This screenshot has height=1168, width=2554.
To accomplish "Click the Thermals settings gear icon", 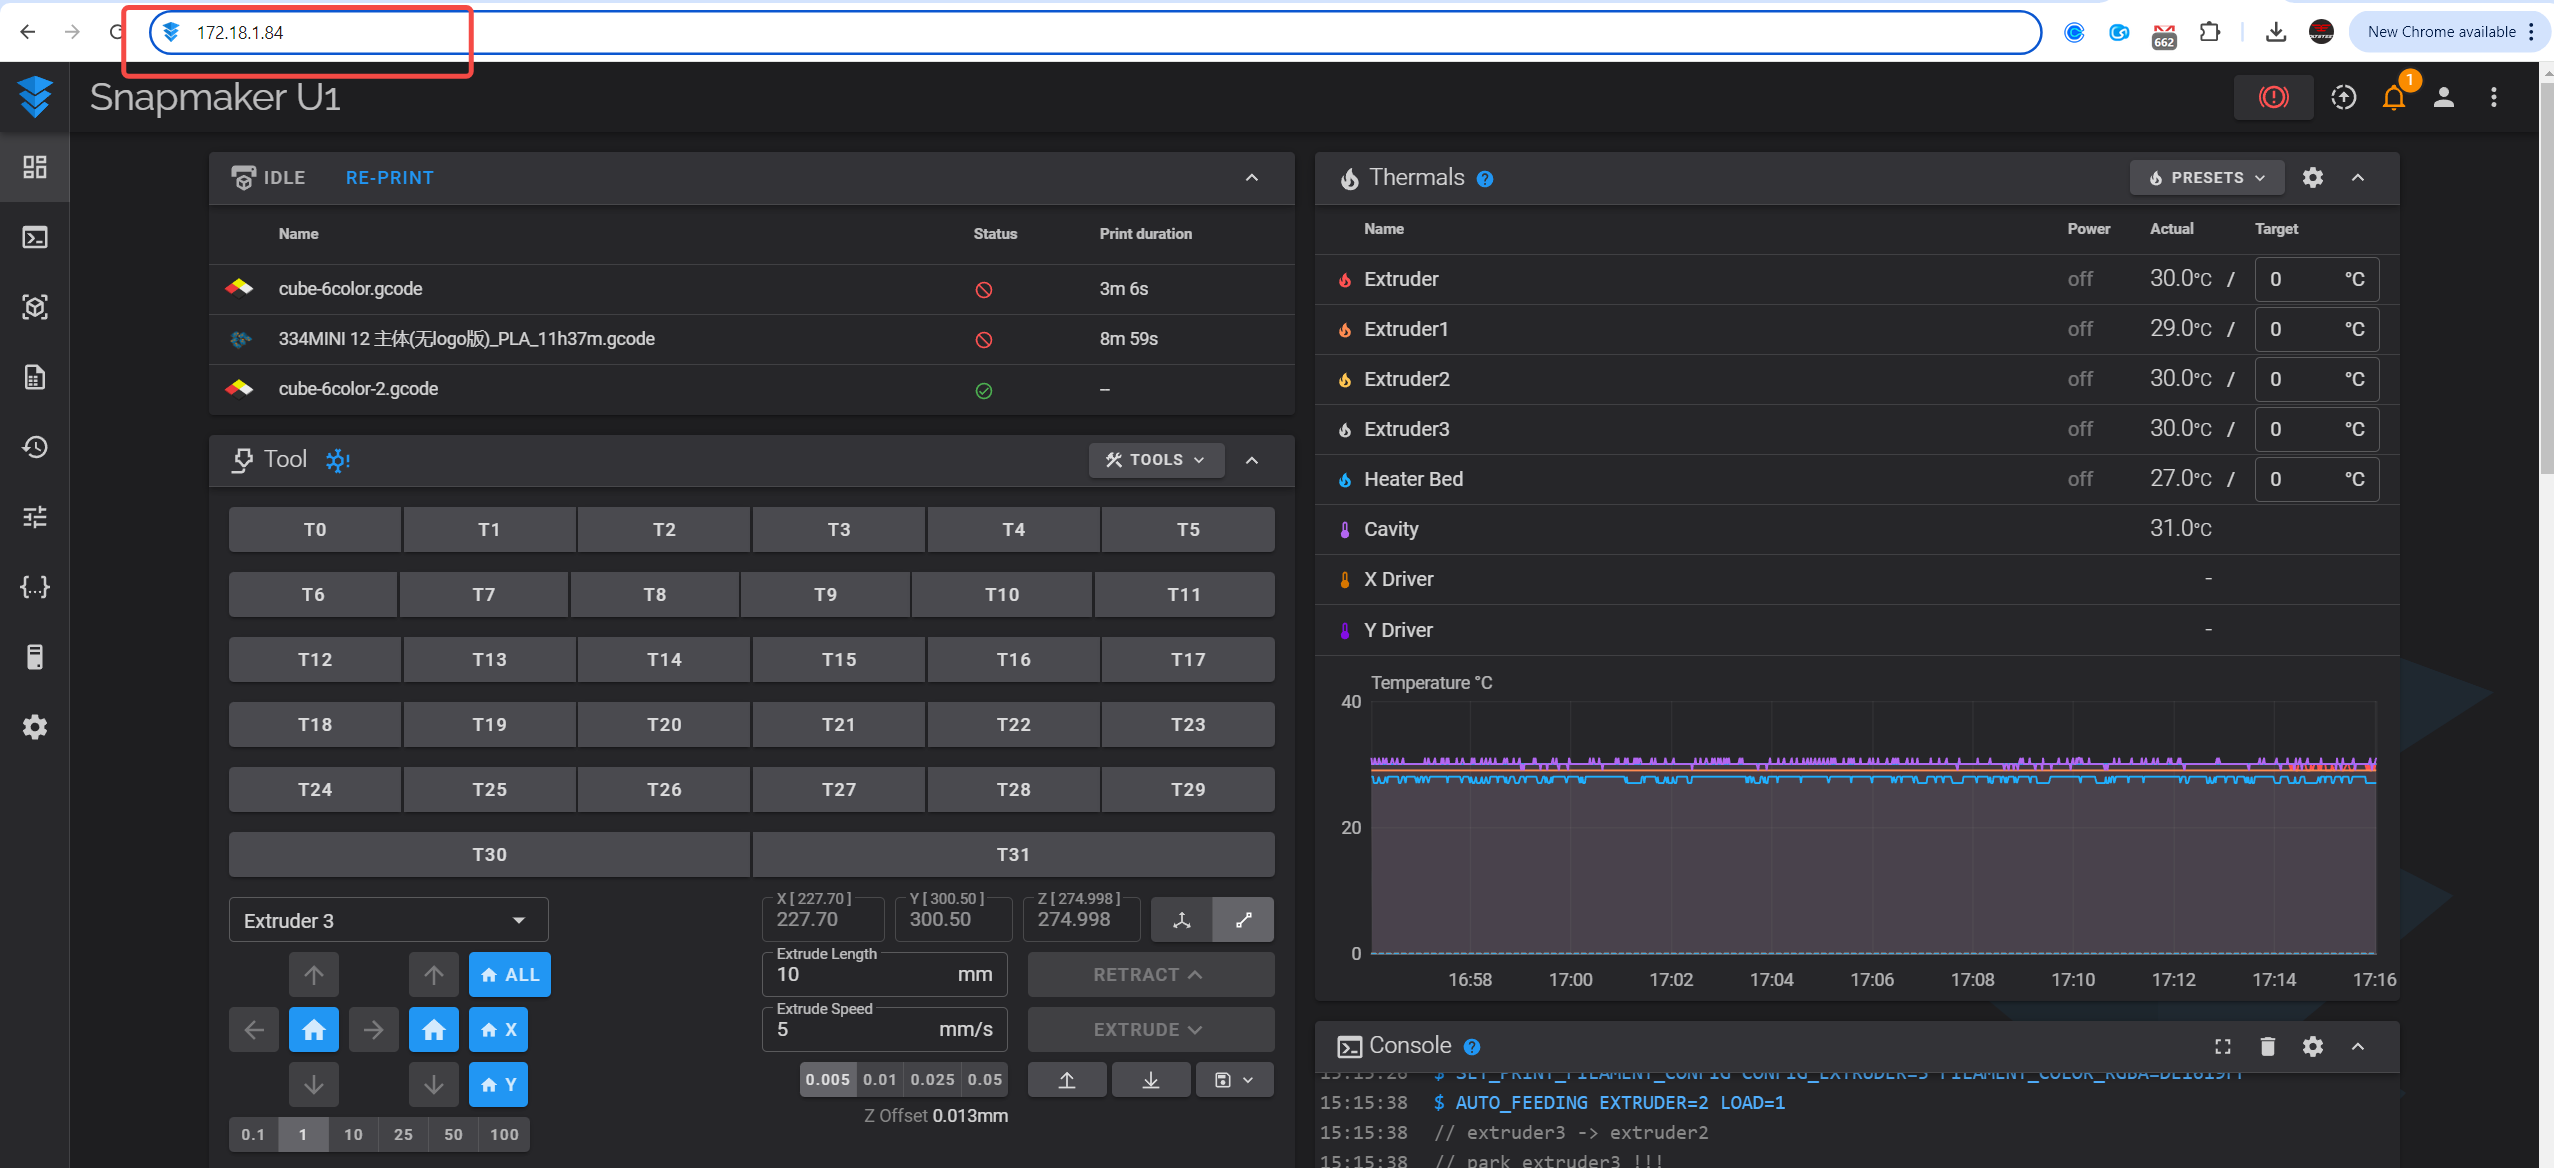I will pos(2313,178).
